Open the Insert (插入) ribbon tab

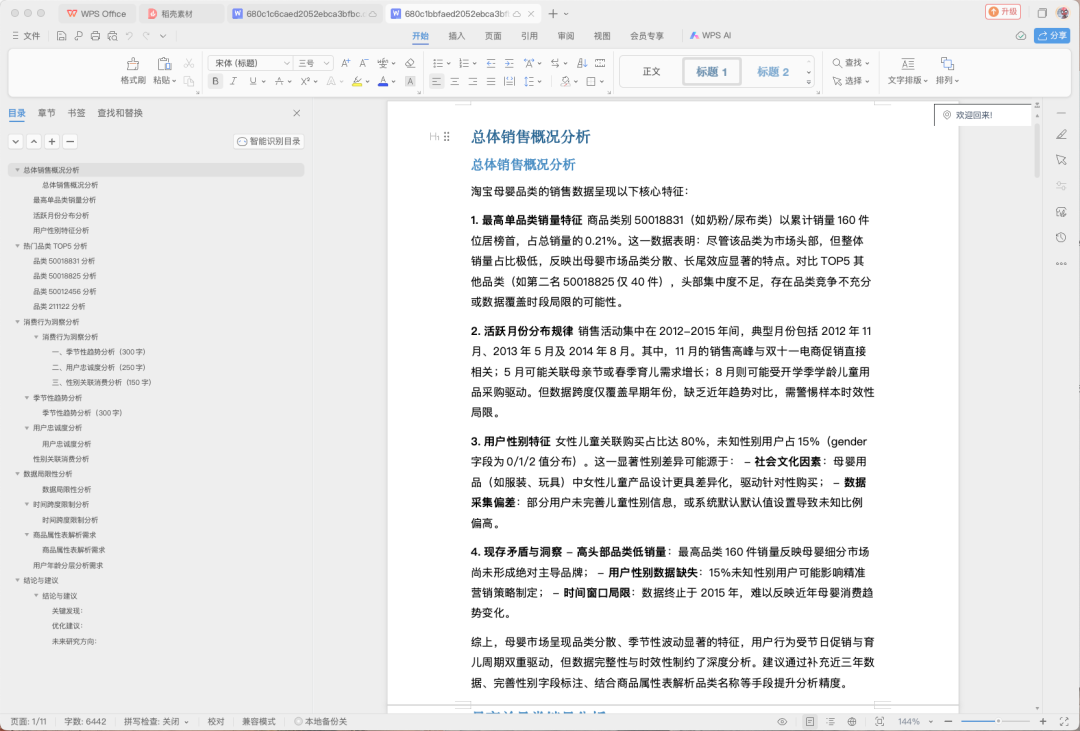click(457, 36)
